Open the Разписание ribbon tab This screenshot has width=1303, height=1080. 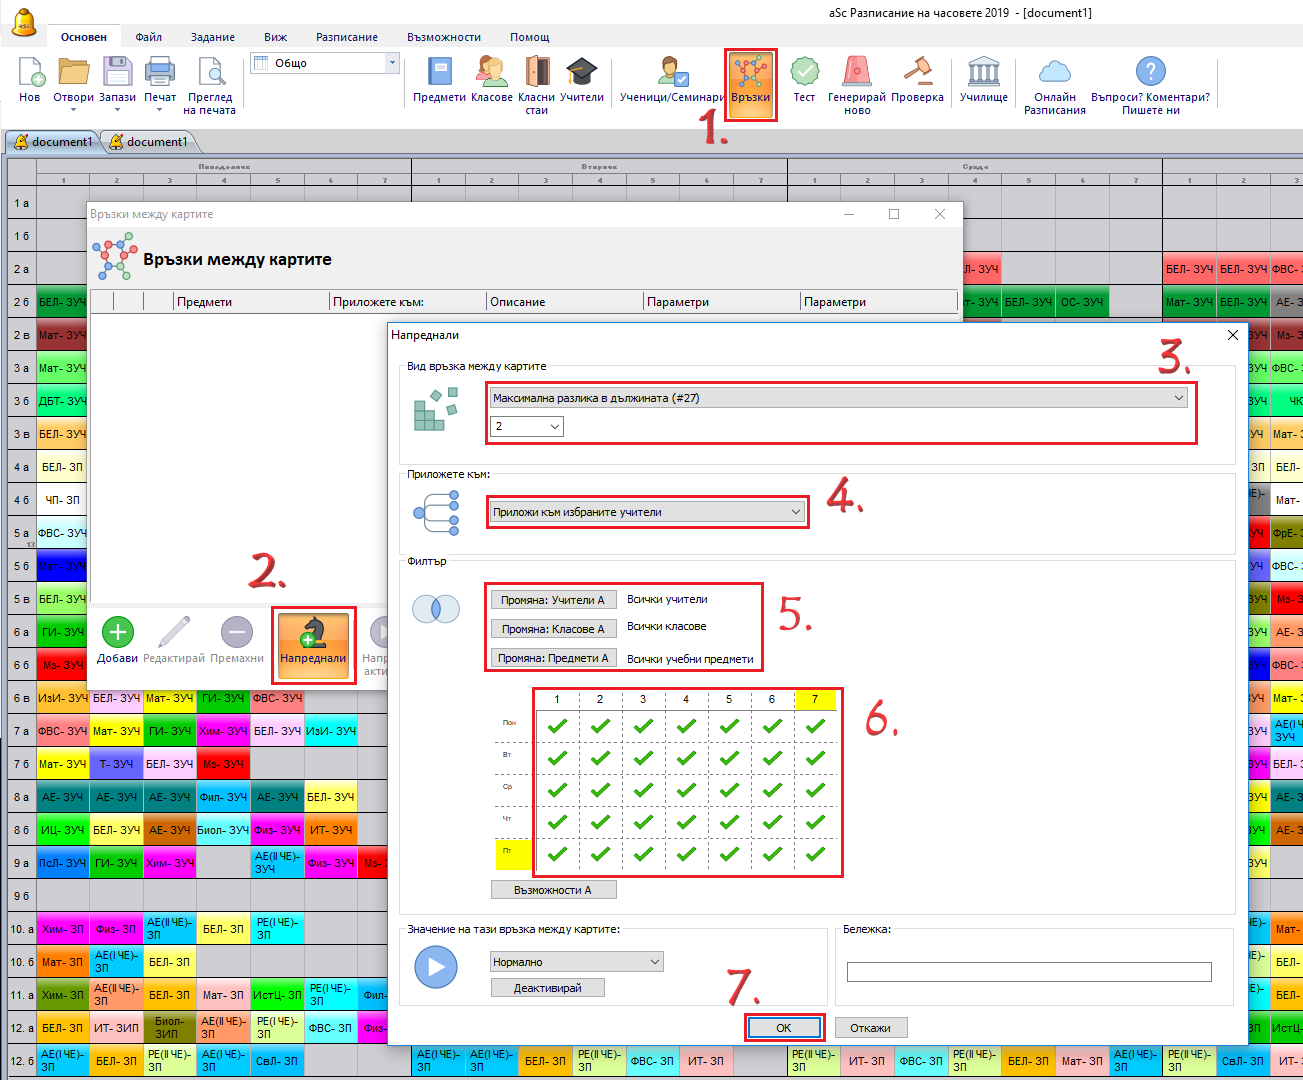(x=347, y=37)
